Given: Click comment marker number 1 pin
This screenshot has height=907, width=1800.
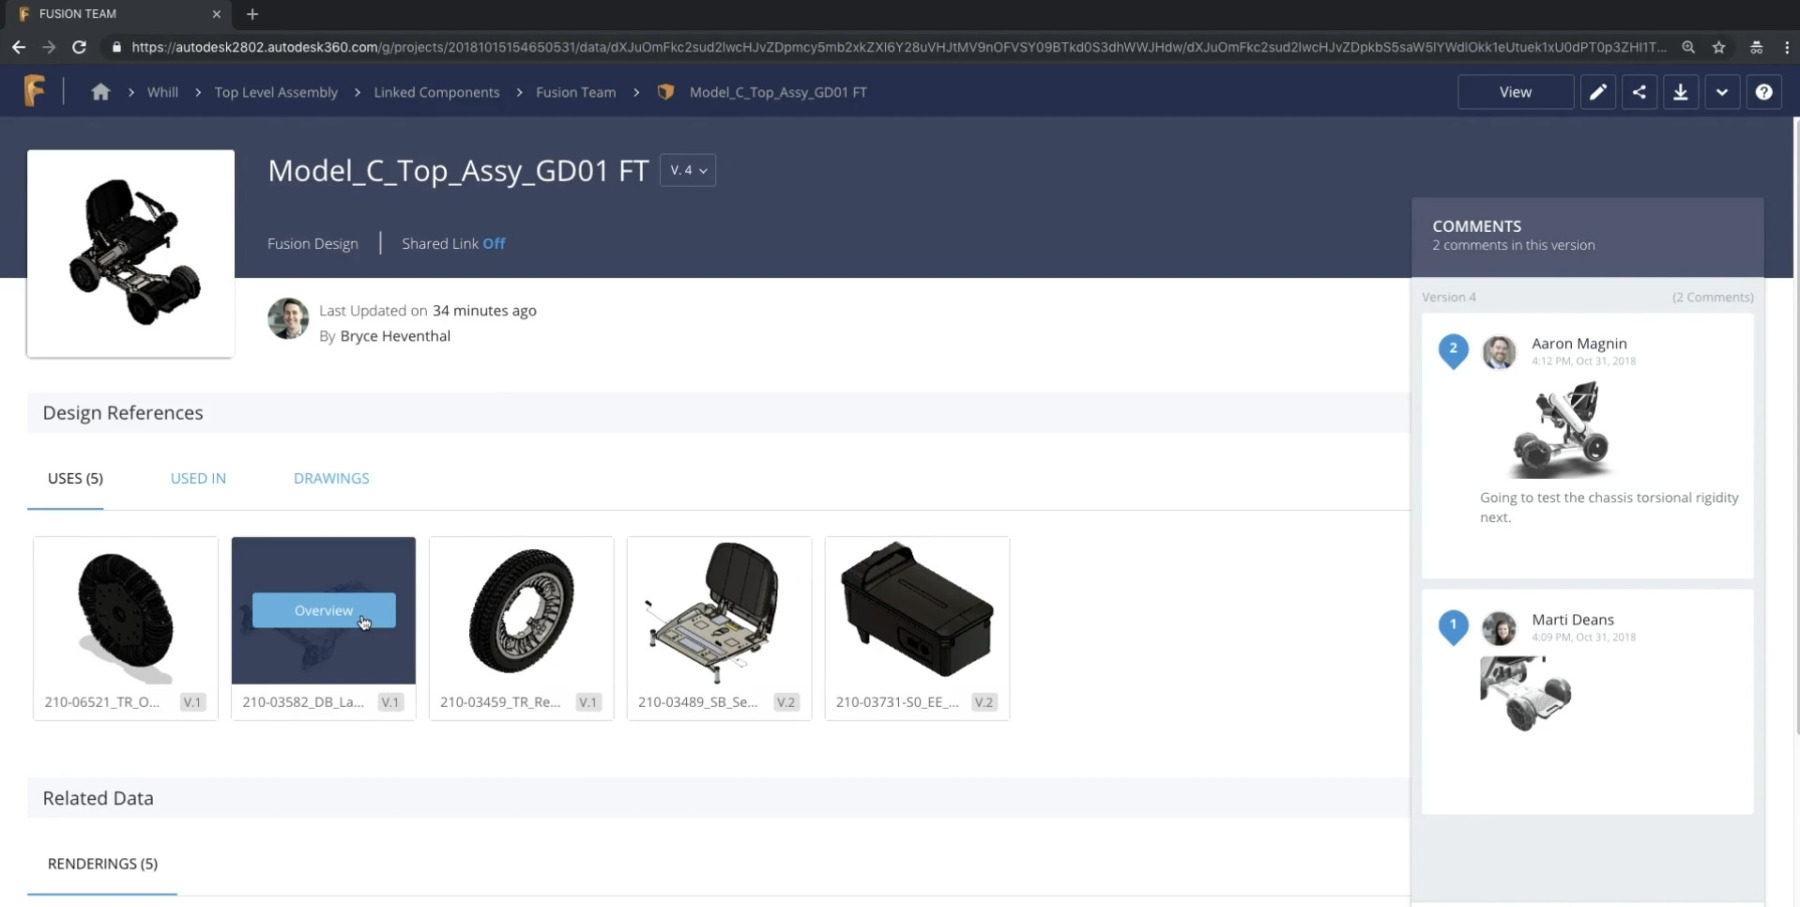Looking at the screenshot, I should pyautogui.click(x=1453, y=626).
